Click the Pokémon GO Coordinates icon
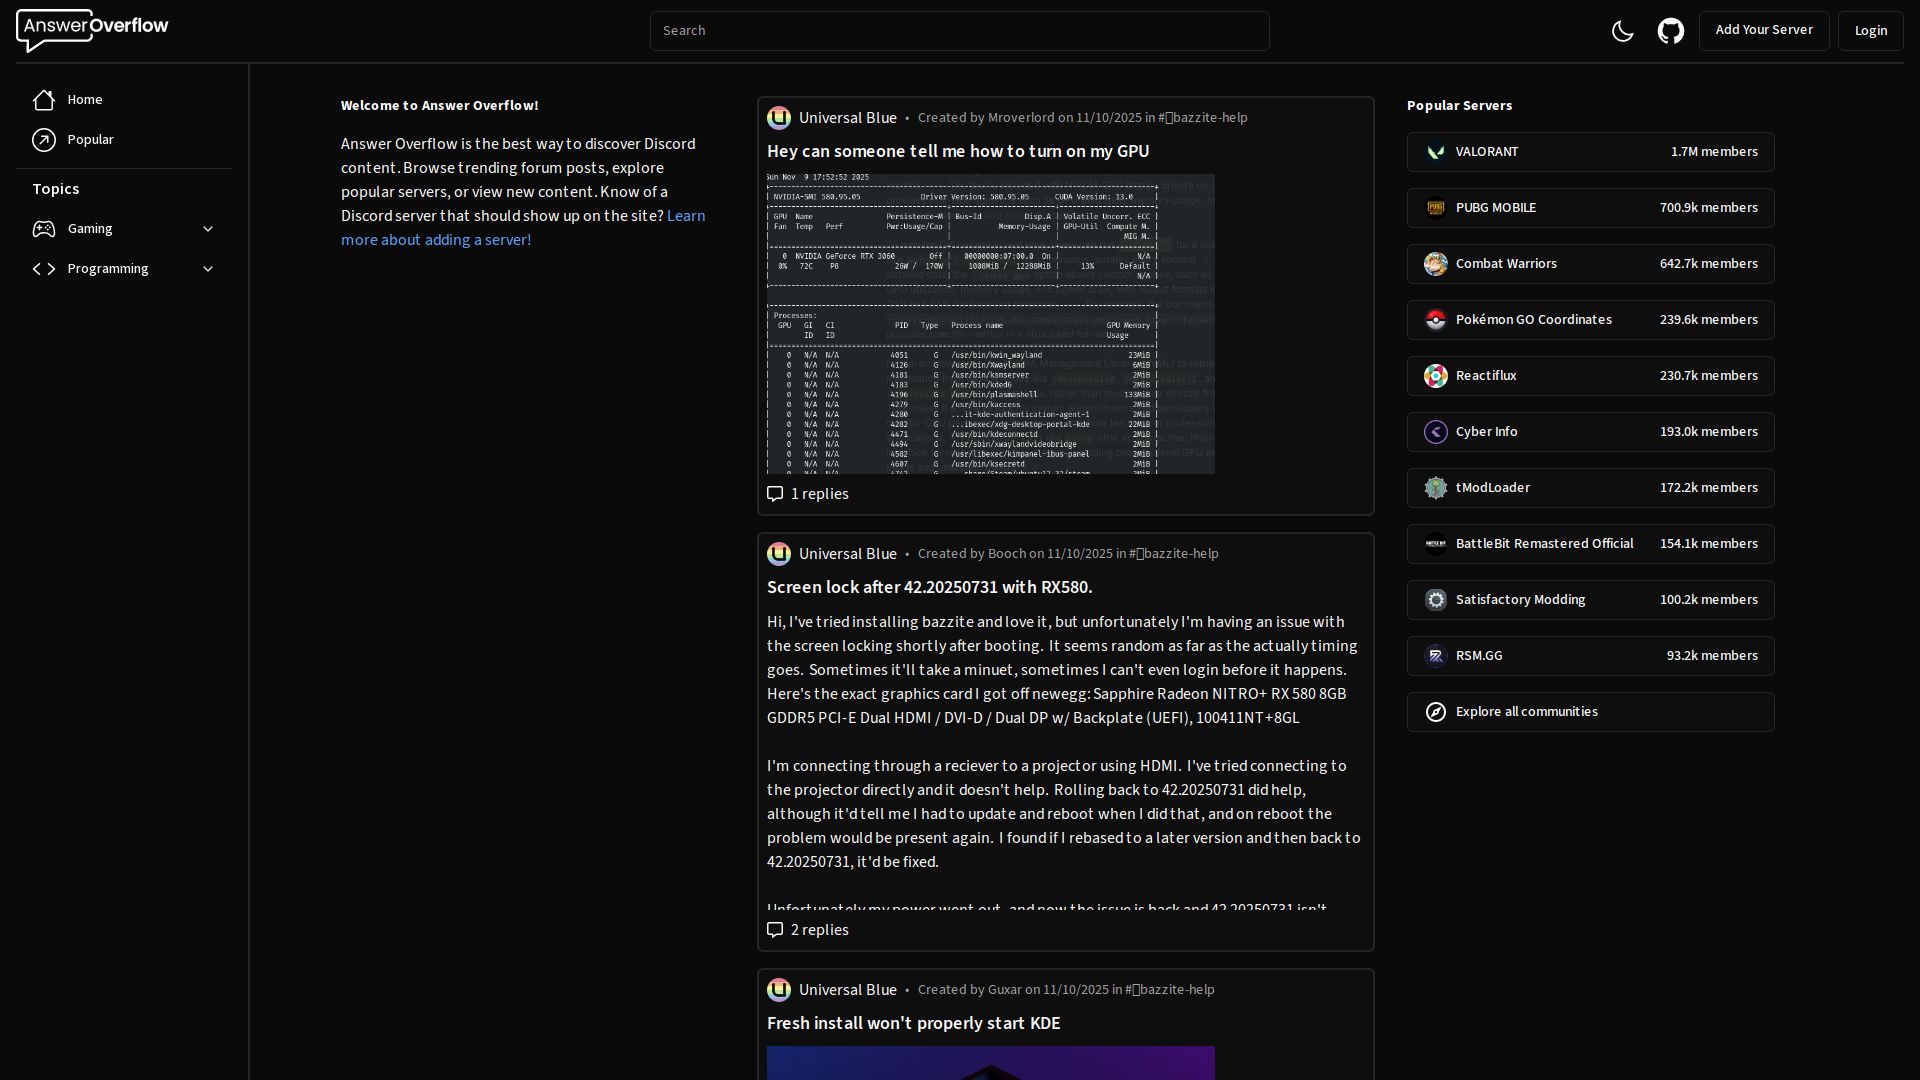The height and width of the screenshot is (1080, 1920). tap(1435, 320)
